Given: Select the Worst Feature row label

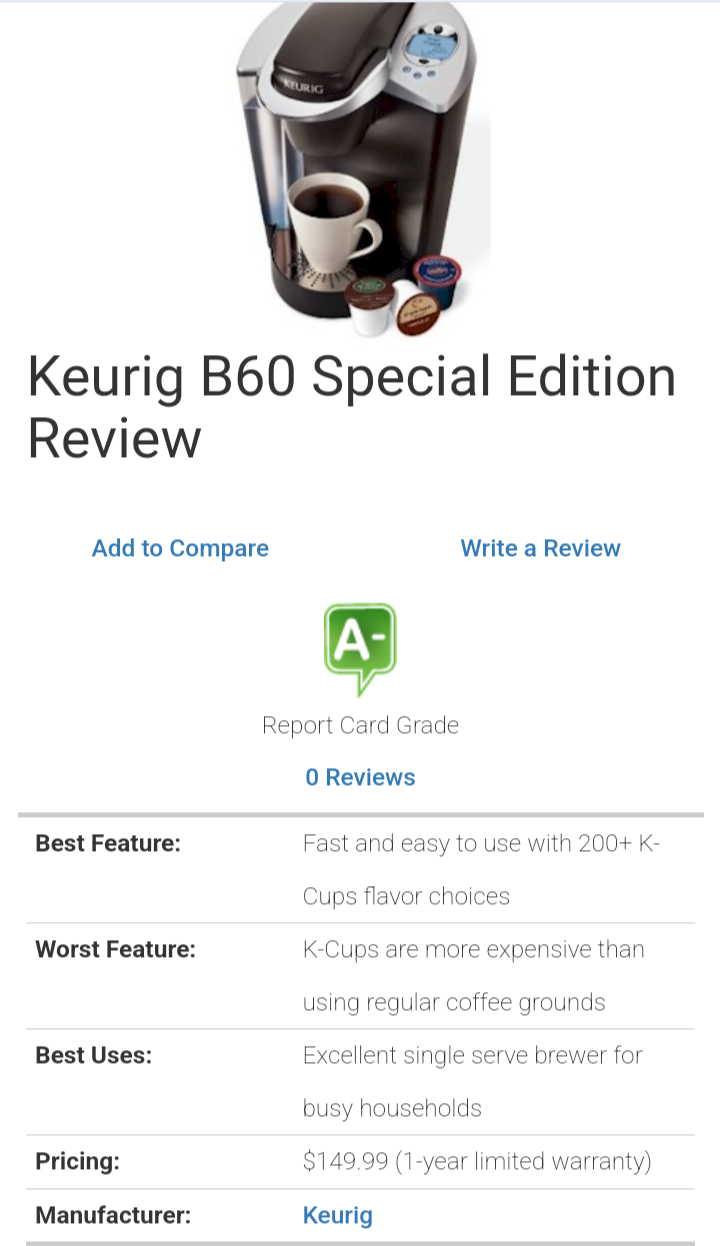Looking at the screenshot, I should (x=116, y=949).
